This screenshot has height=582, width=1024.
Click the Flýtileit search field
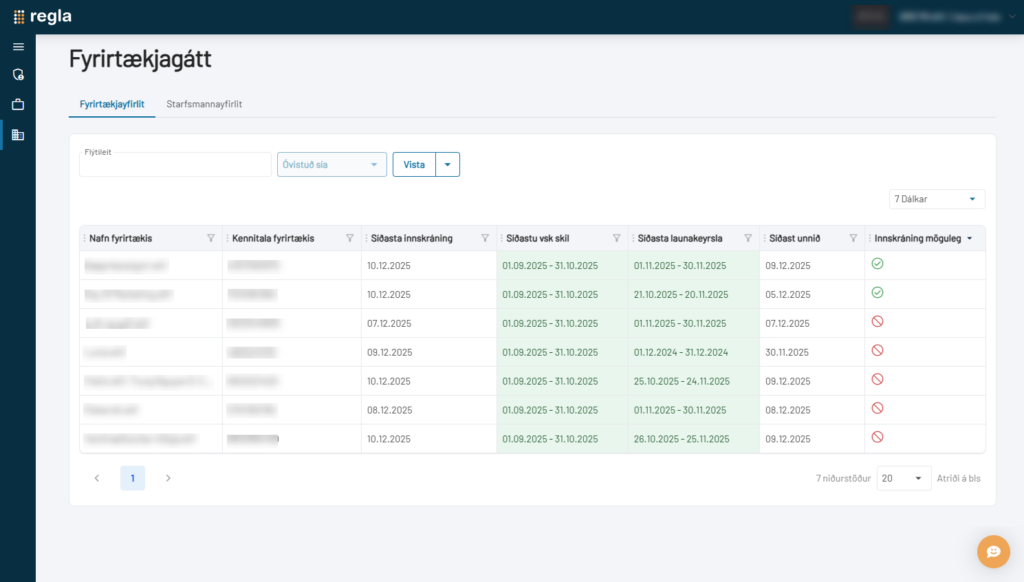tap(175, 165)
